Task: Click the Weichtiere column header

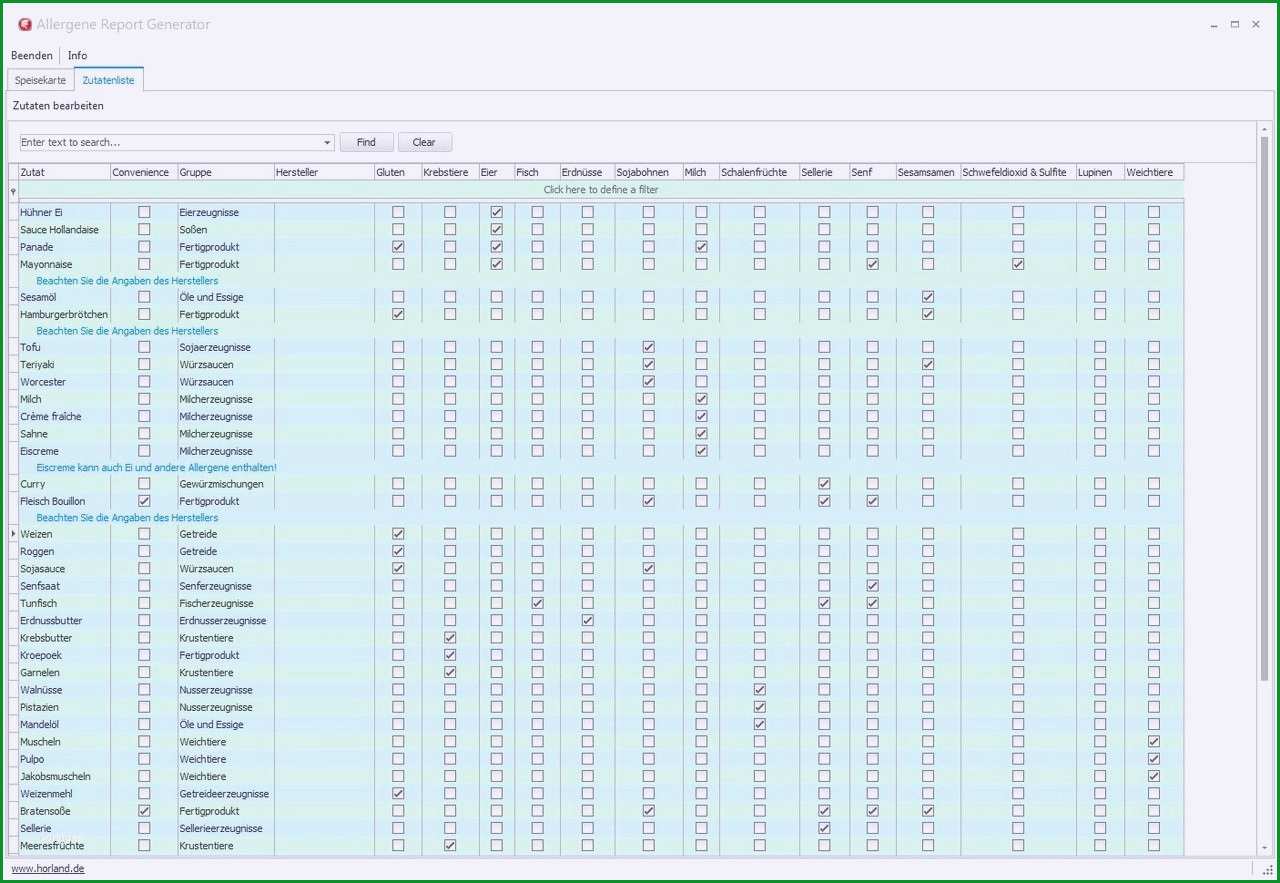Action: [1154, 172]
